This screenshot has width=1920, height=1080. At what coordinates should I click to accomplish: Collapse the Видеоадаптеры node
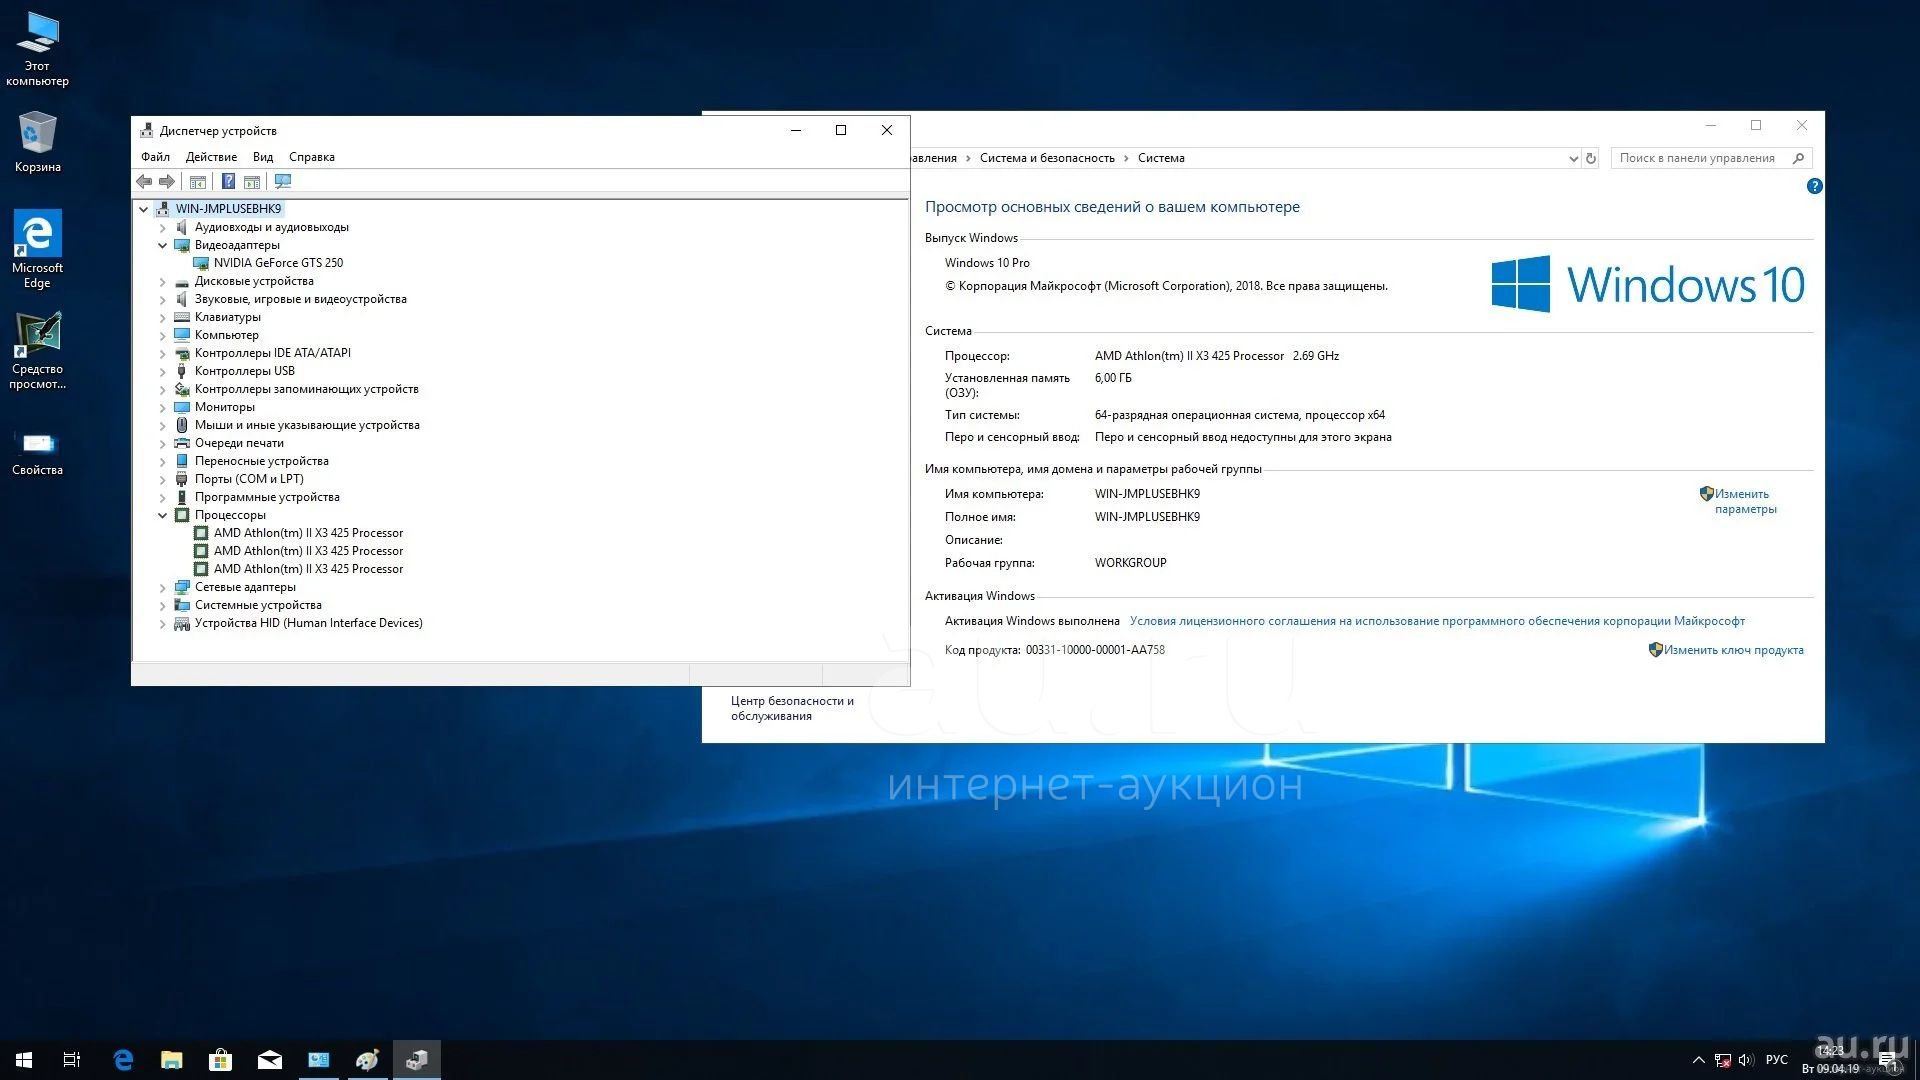click(163, 245)
